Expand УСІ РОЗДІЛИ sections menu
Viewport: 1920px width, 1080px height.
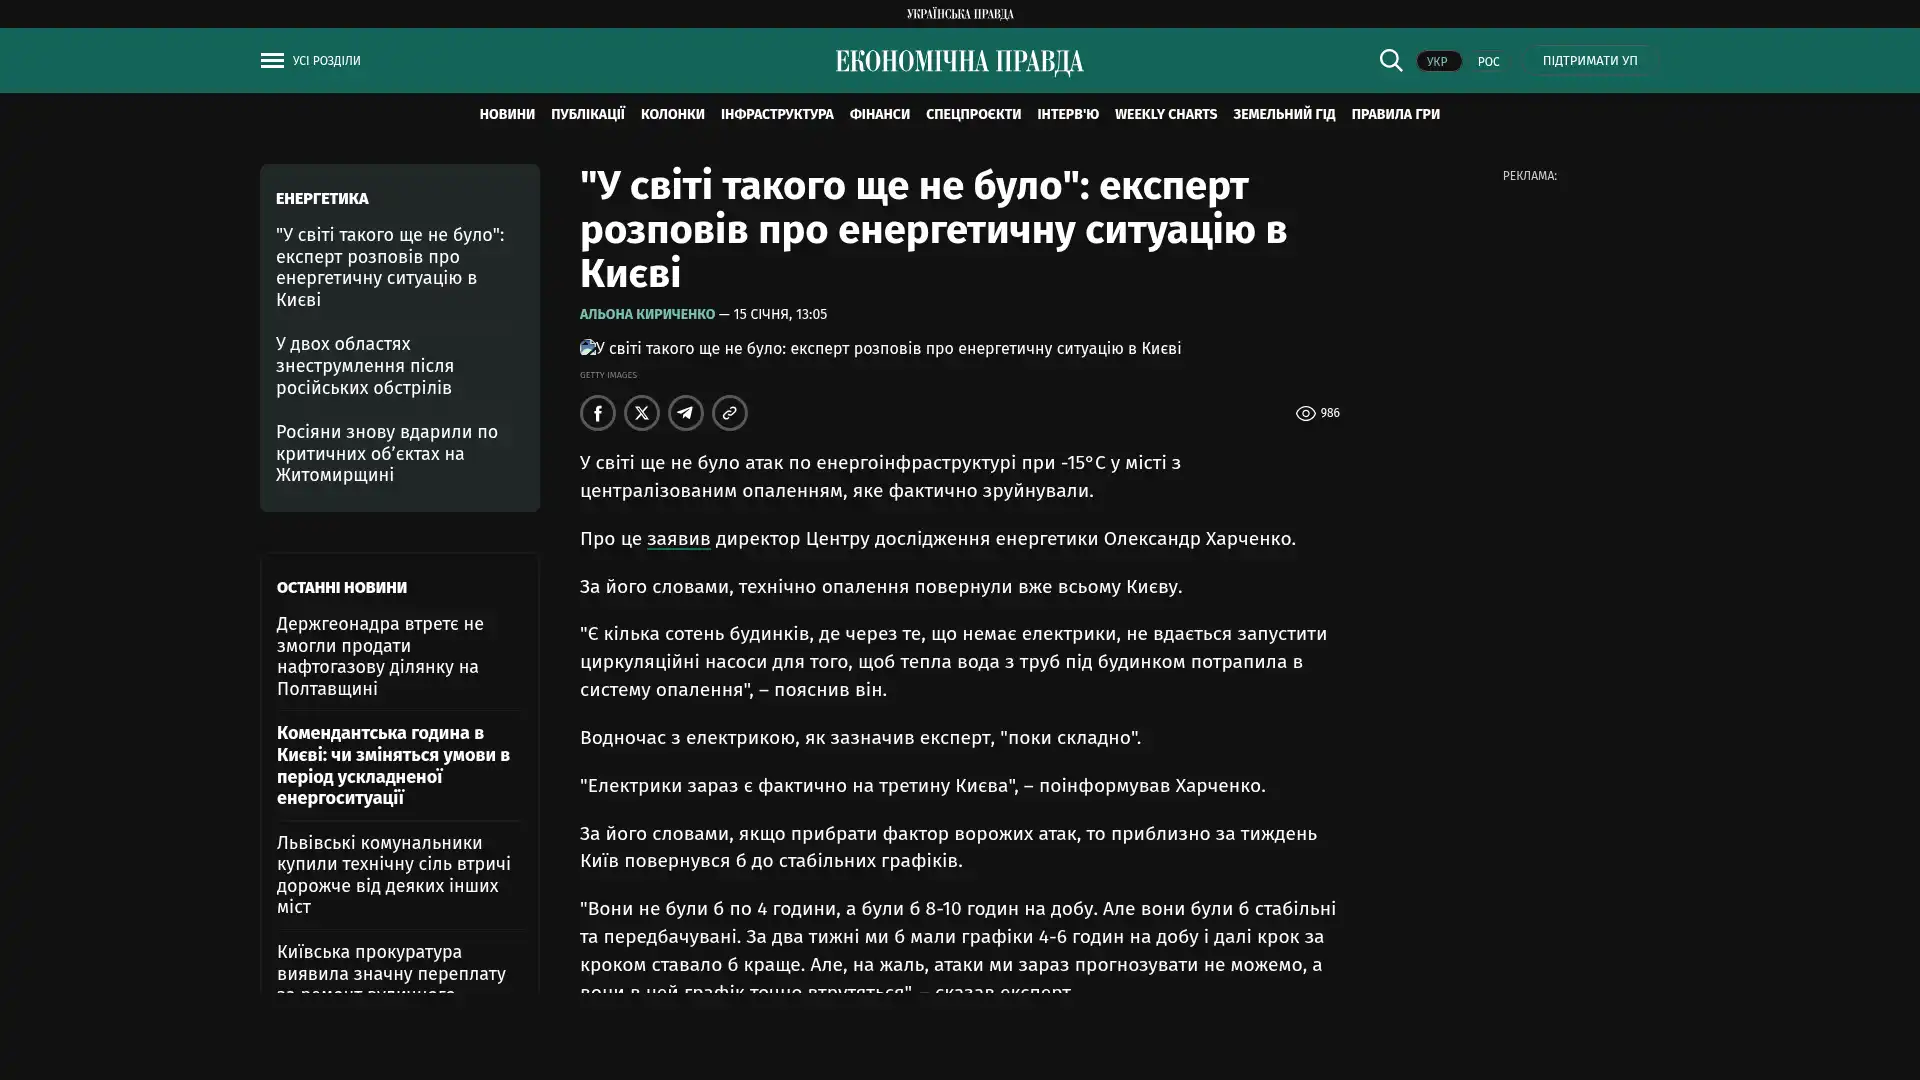pos(326,61)
